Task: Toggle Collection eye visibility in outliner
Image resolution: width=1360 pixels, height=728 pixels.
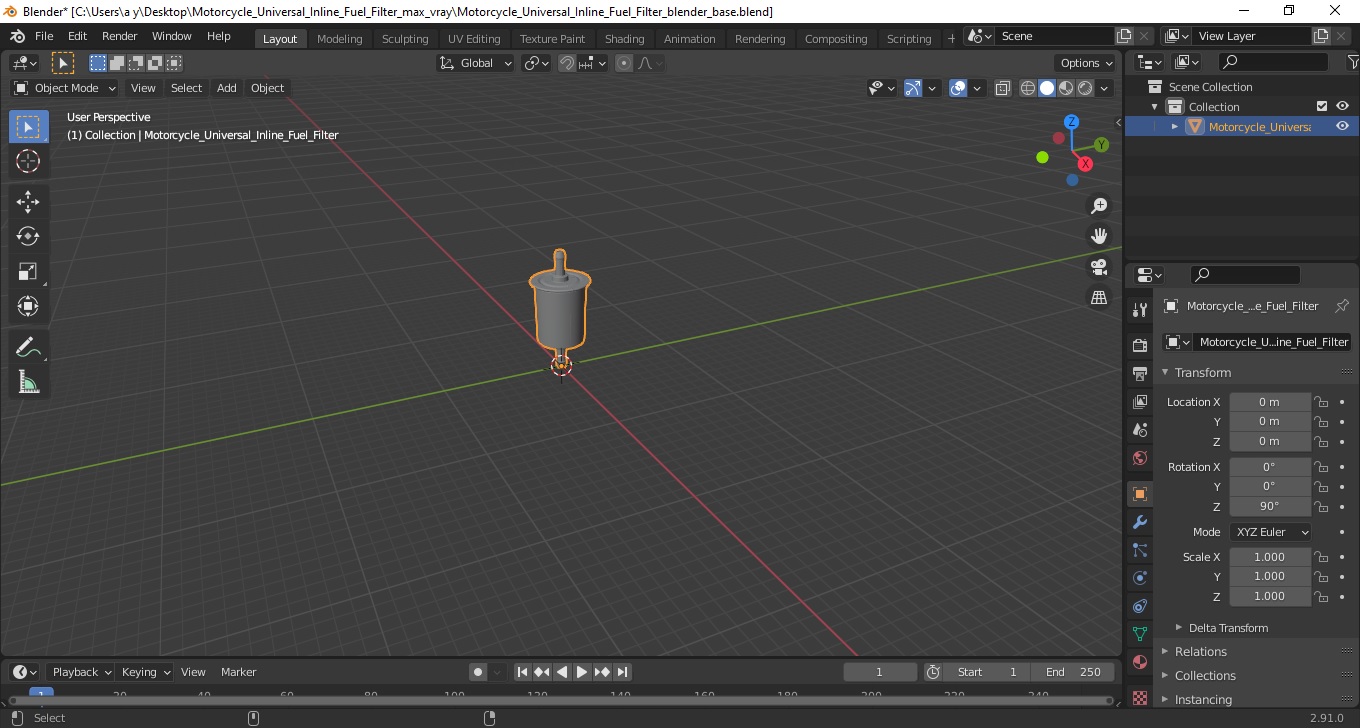Action: point(1342,106)
